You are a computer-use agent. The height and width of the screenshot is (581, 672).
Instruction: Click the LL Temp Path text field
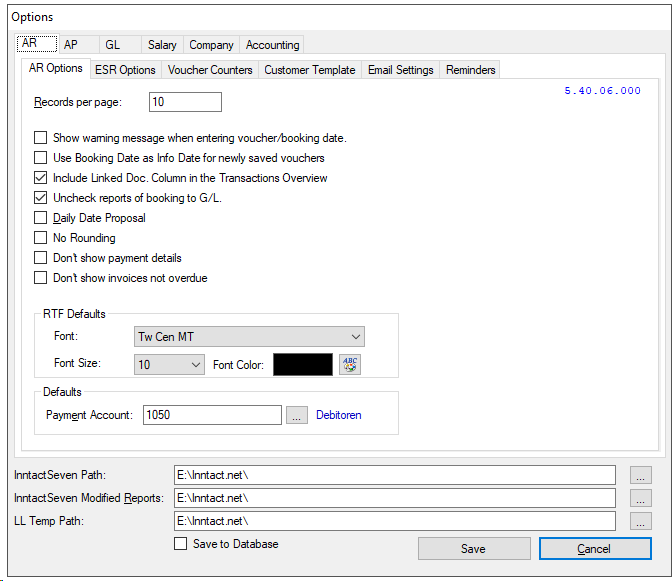[x=395, y=521]
